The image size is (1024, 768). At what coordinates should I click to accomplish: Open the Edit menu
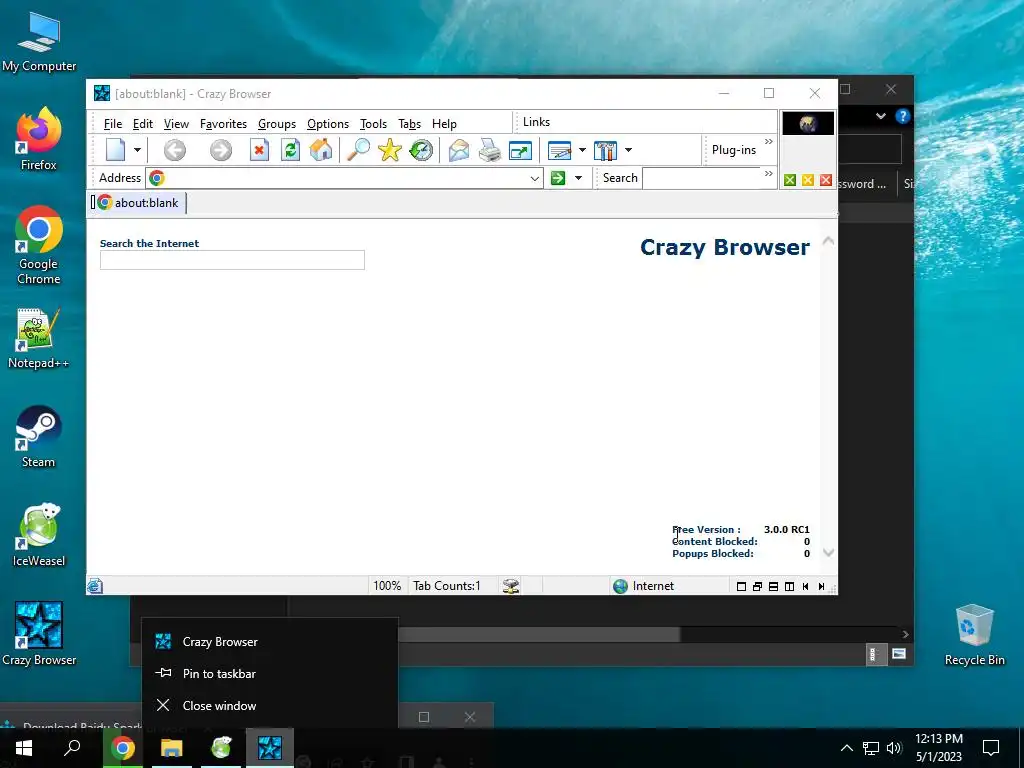point(142,123)
